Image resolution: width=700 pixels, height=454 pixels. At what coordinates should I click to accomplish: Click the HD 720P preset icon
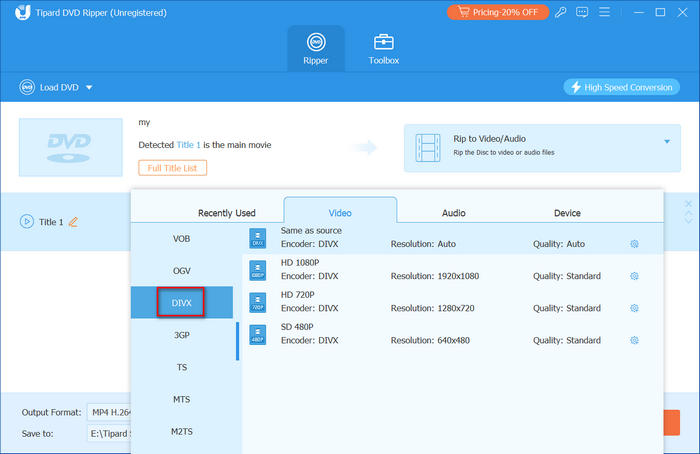258,302
